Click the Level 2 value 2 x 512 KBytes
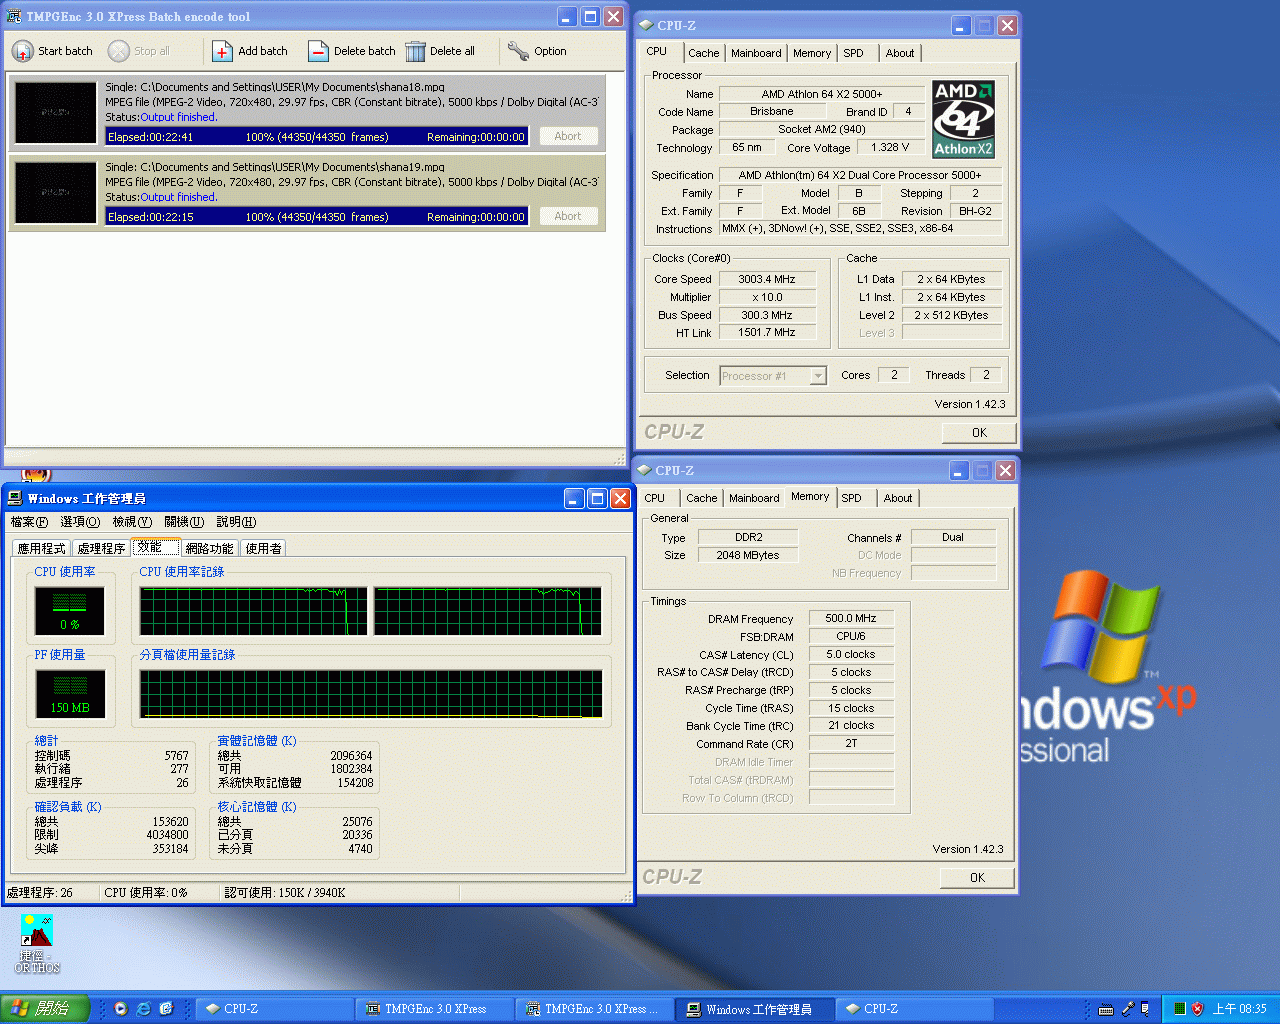Screen dimensions: 1280x1024 951,315
